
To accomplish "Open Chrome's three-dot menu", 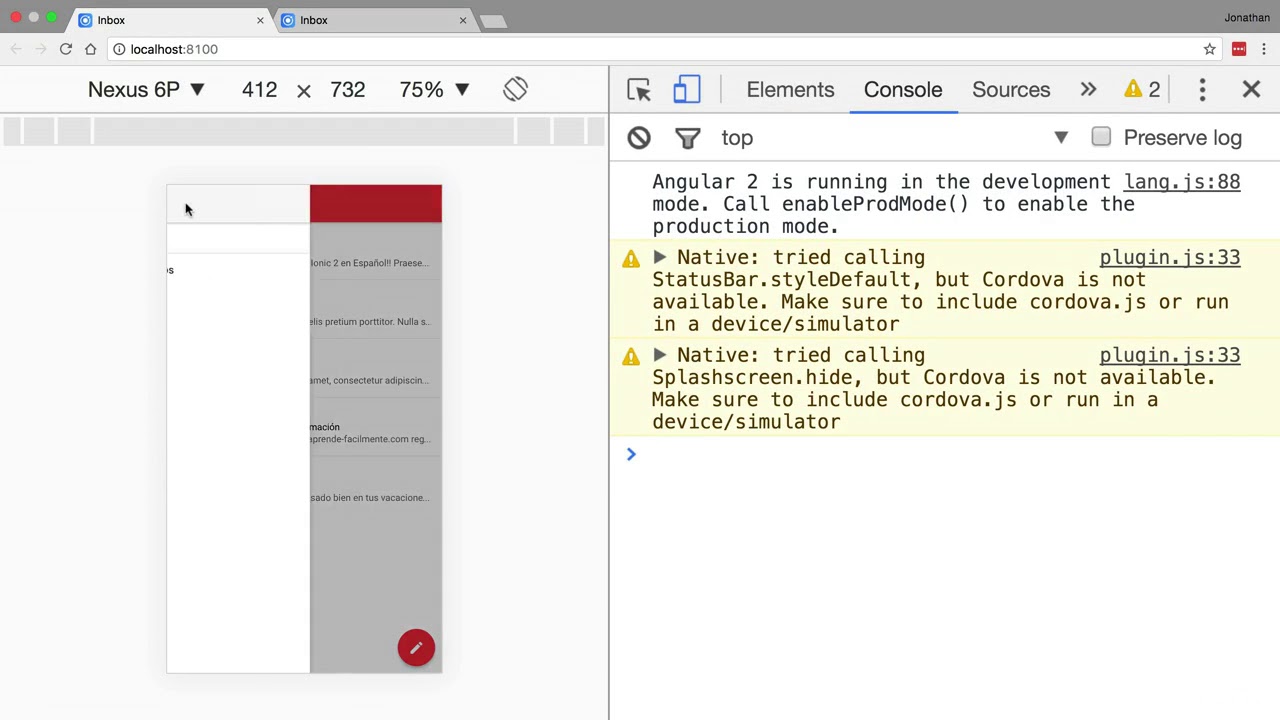I will 1264,49.
